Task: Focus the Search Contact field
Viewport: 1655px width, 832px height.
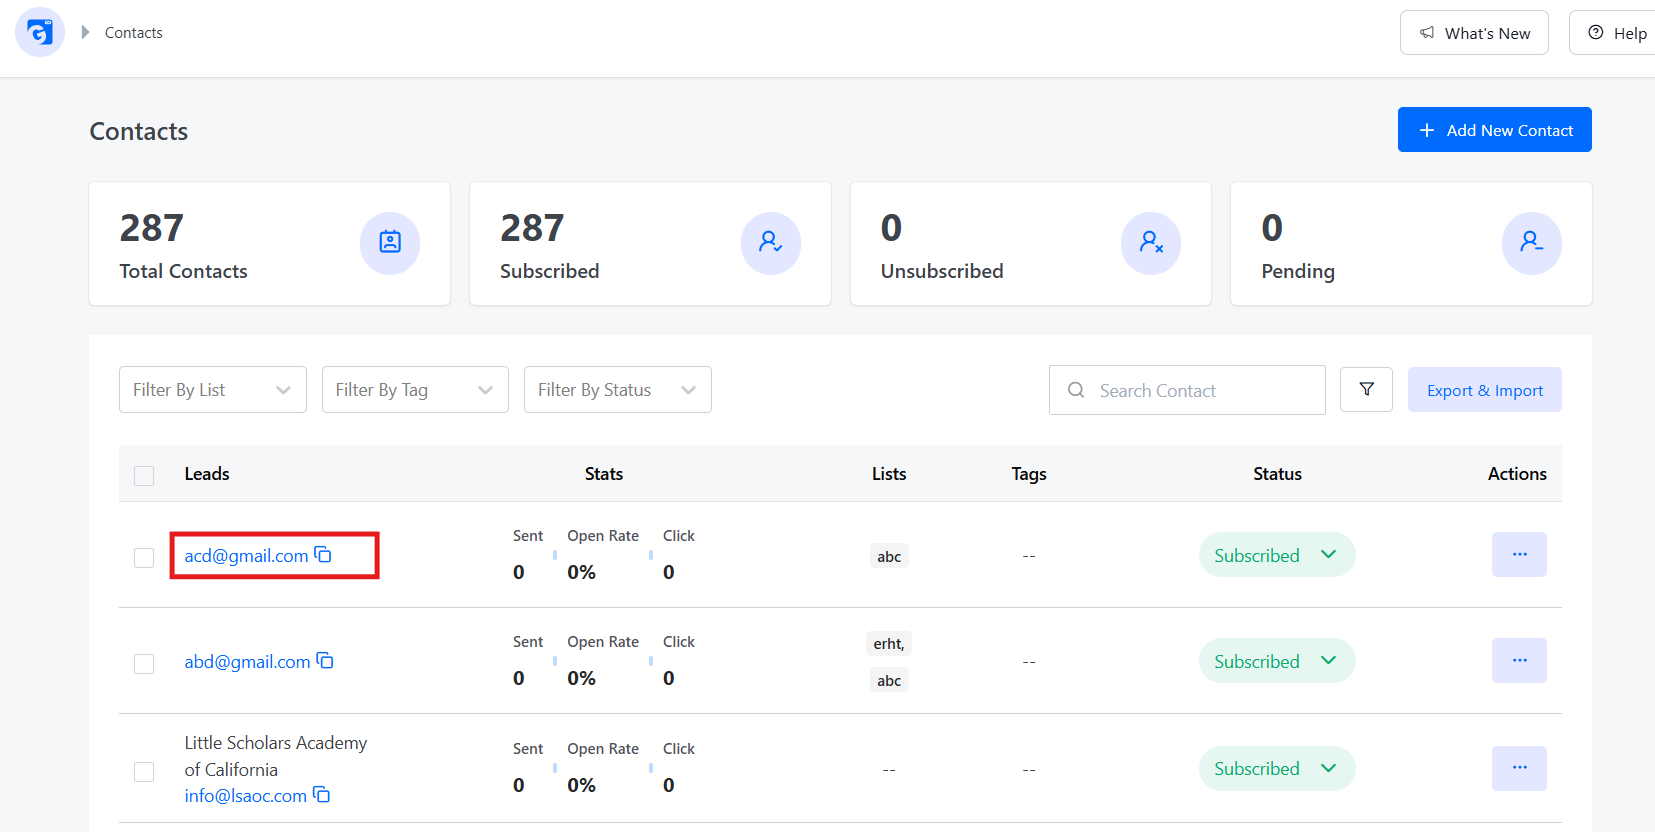Action: (1187, 390)
